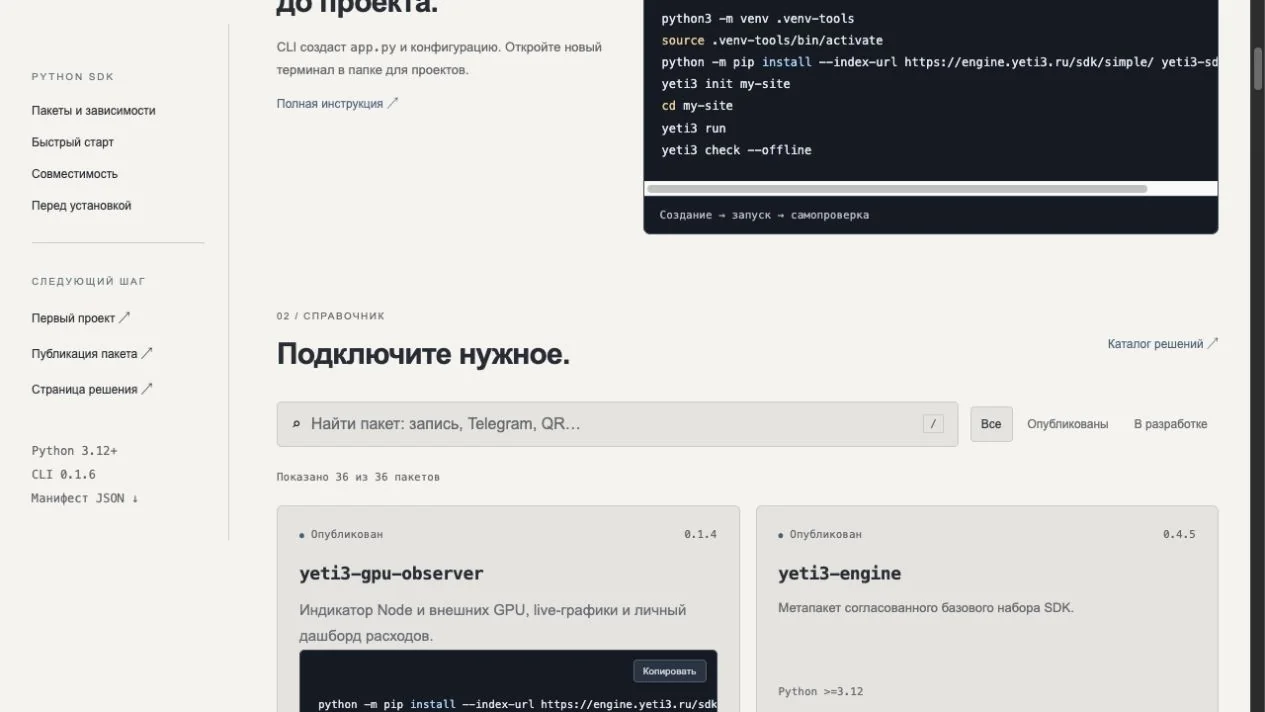
Task: Click "Показано 36 из 36 пакетов" counter
Action: pos(358,477)
